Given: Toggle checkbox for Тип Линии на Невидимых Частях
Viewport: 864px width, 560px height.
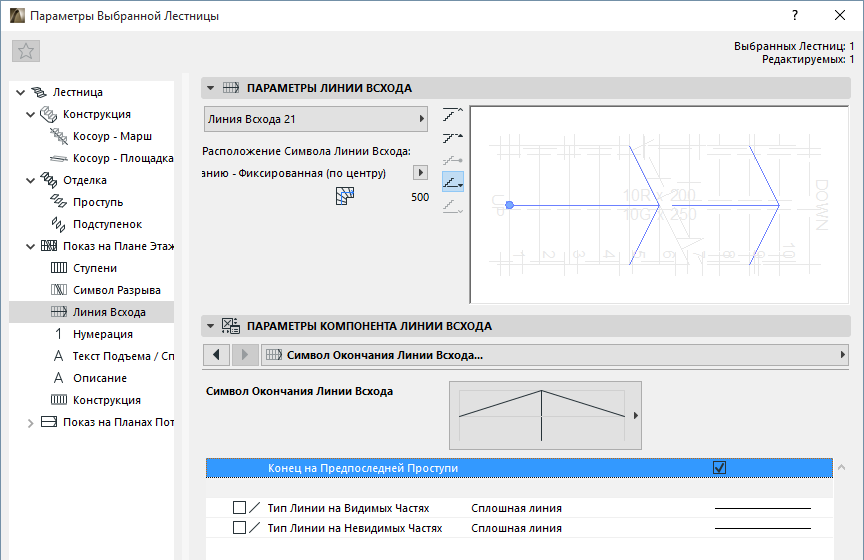Looking at the screenshot, I should 239,527.
